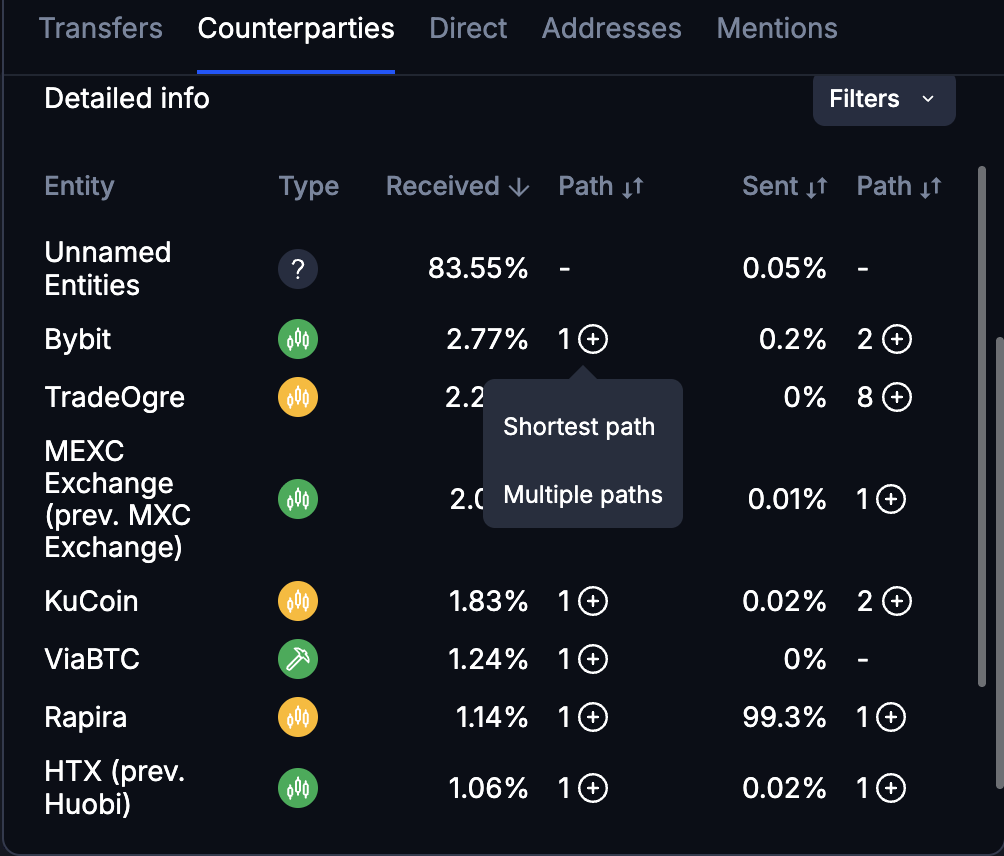The height and width of the screenshot is (856, 1004).
Task: Toggle sort order on the Received column
Action: (x=457, y=186)
